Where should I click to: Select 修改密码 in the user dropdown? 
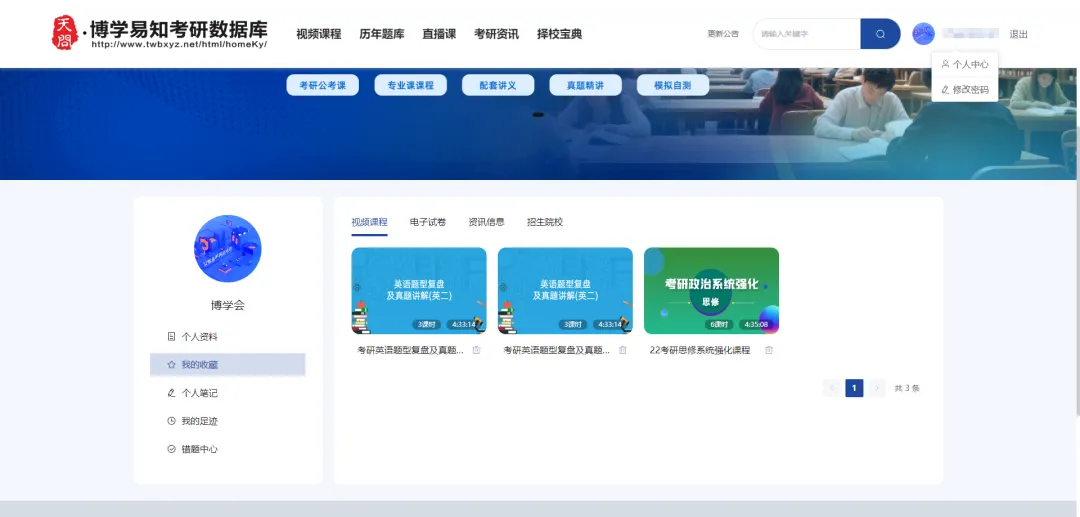pos(965,90)
